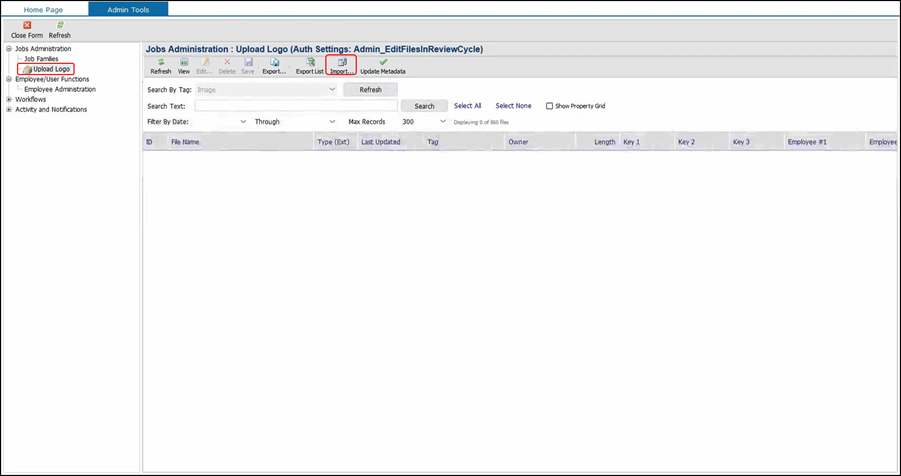Enable the Show Property Grid checkbox

point(549,106)
